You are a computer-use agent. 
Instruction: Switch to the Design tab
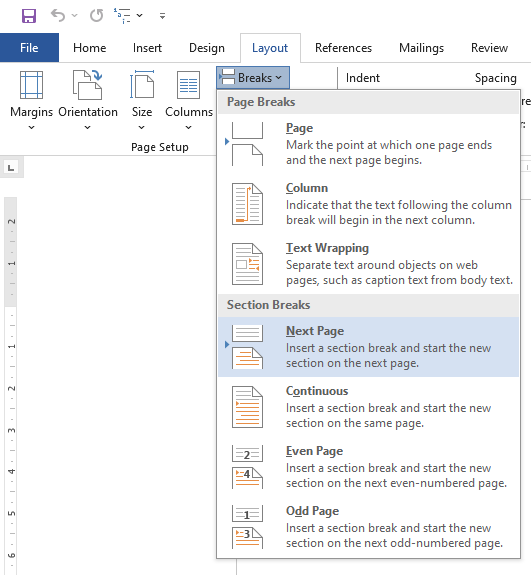coord(207,48)
